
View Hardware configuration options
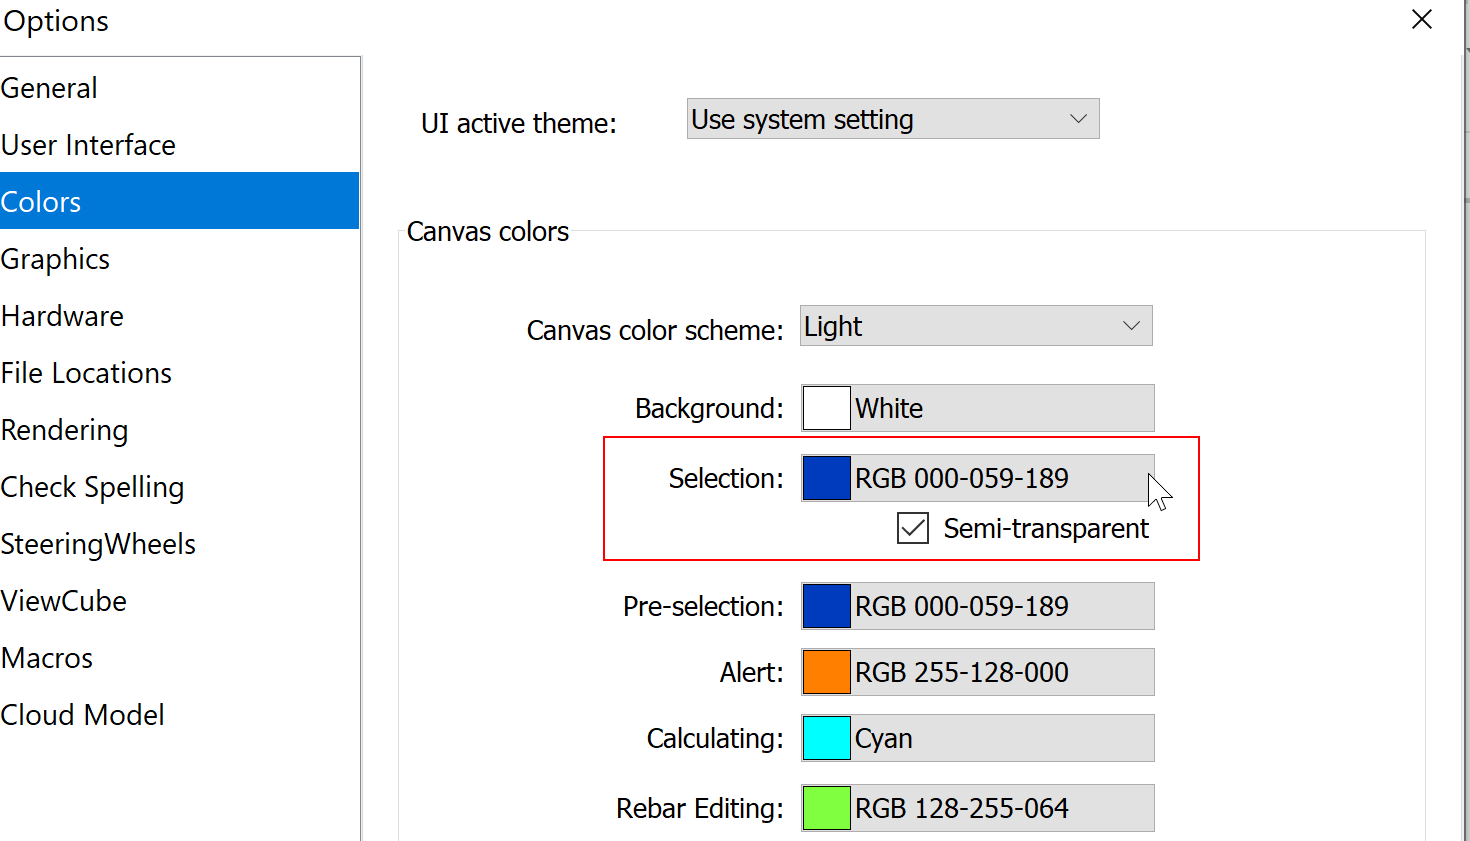[62, 315]
